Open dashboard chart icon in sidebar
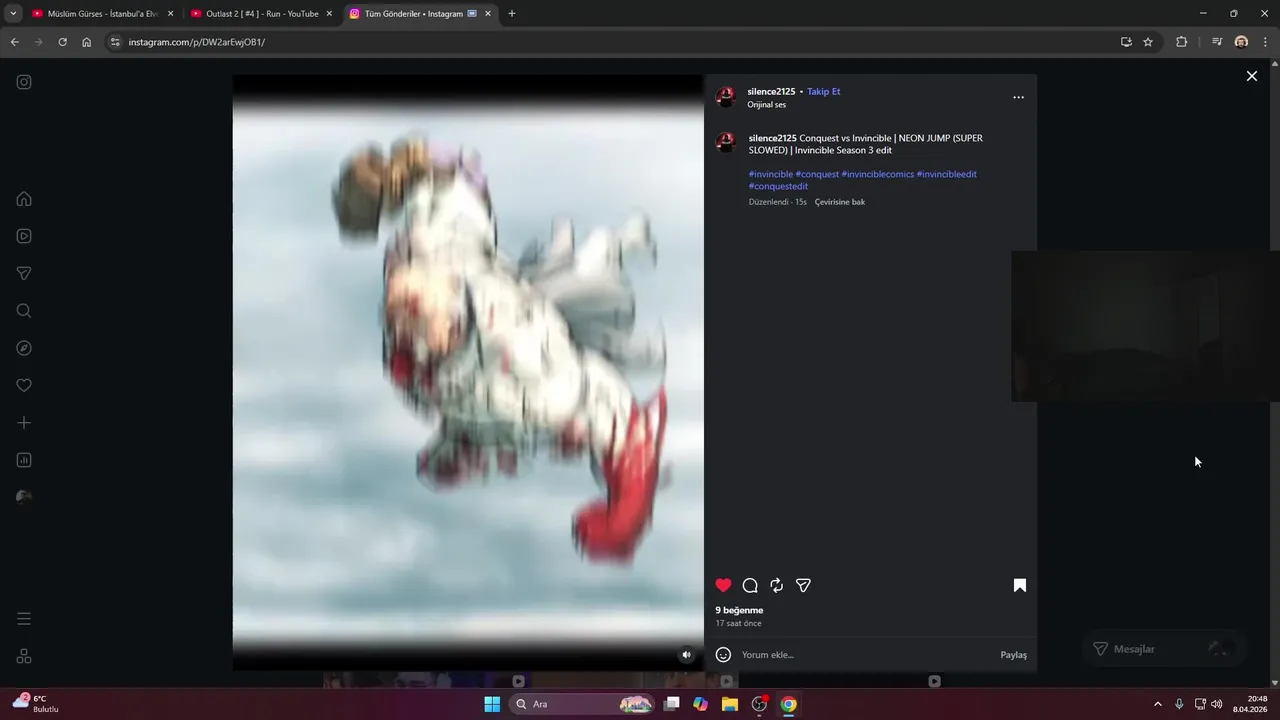This screenshot has height=720, width=1280. [x=24, y=460]
